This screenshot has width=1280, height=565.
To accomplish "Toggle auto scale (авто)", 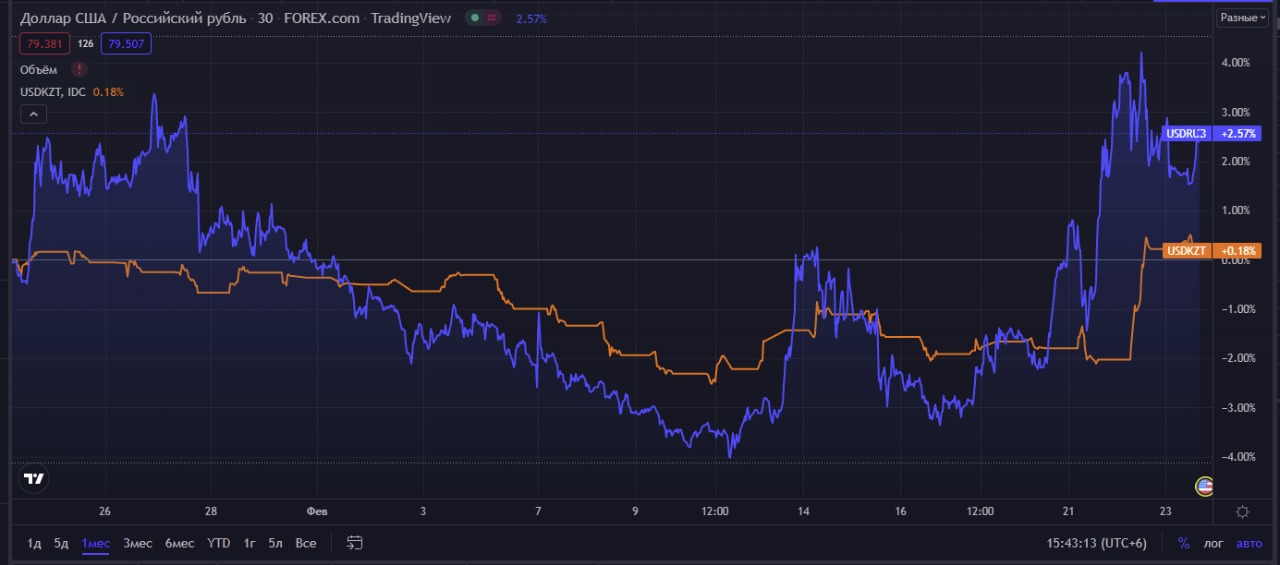I will [x=1249, y=543].
